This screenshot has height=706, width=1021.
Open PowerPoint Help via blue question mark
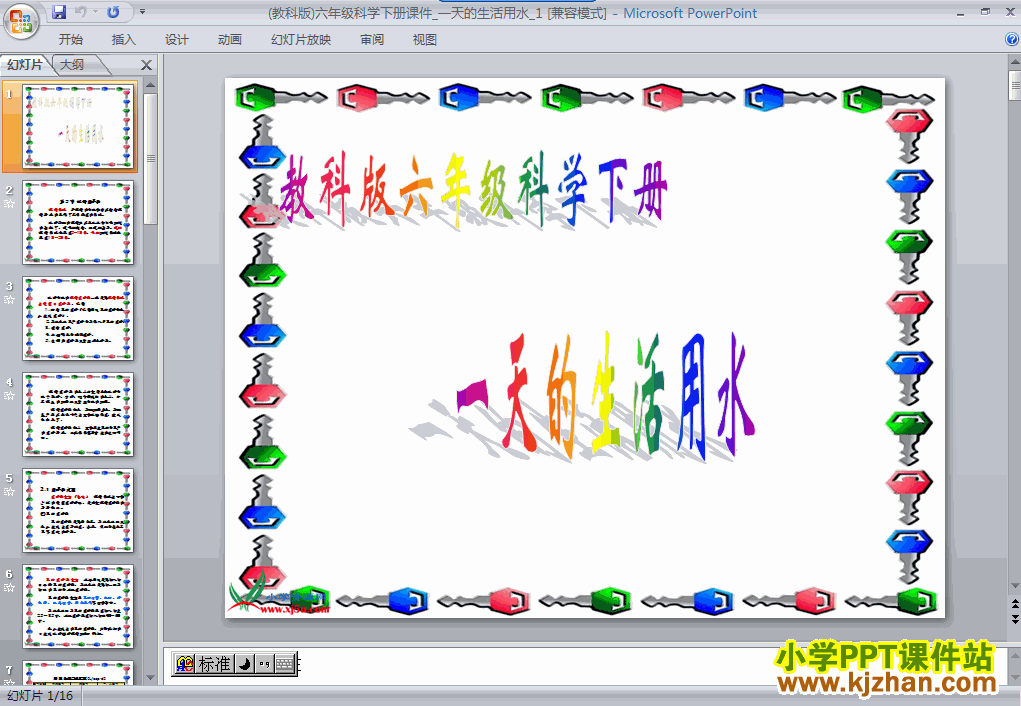(1013, 39)
